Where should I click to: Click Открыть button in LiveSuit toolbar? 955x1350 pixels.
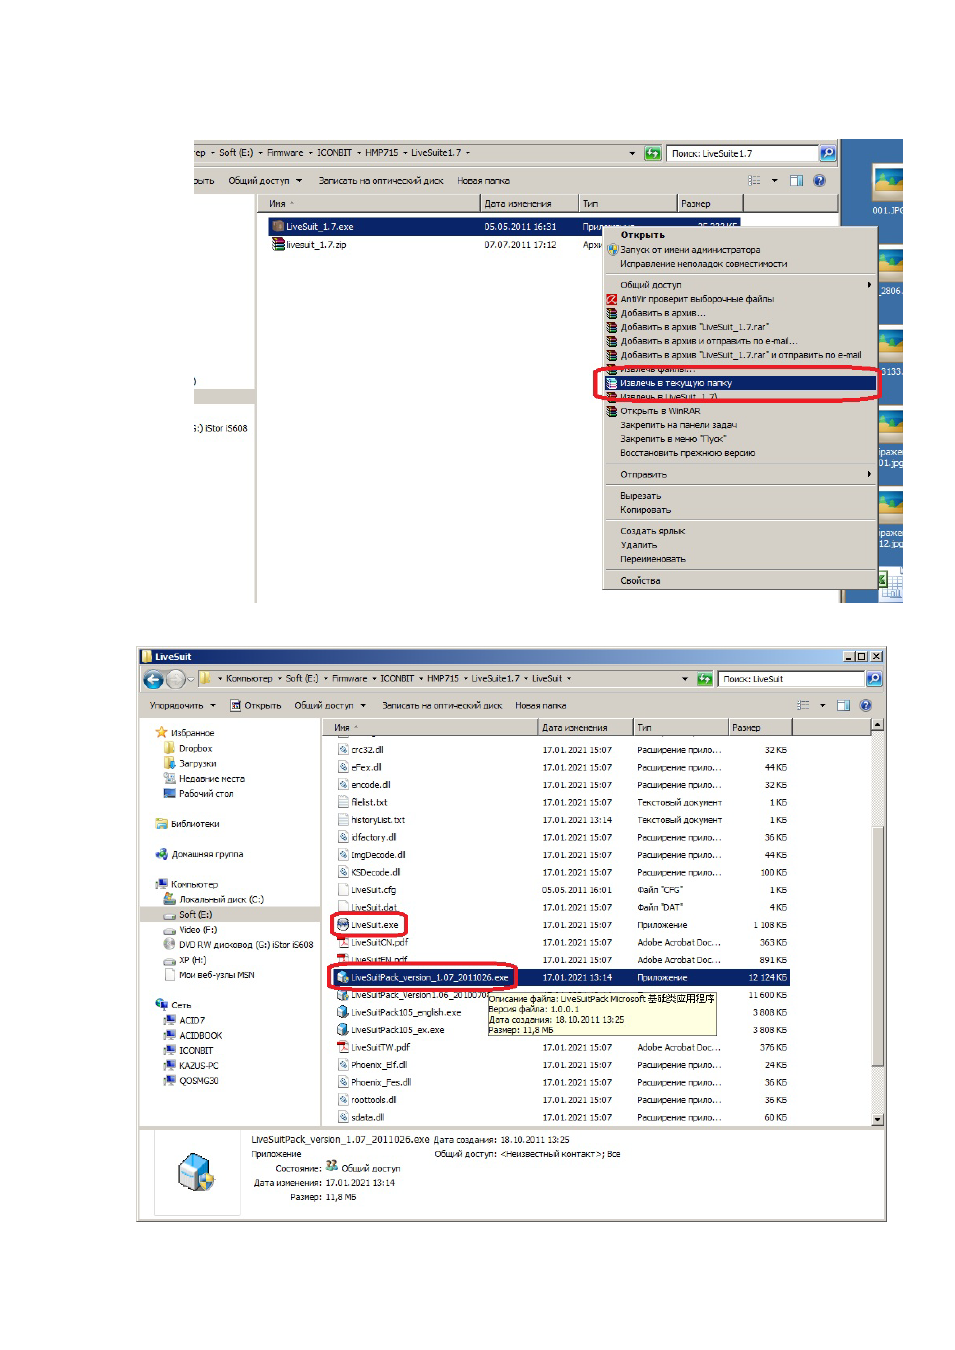[256, 706]
